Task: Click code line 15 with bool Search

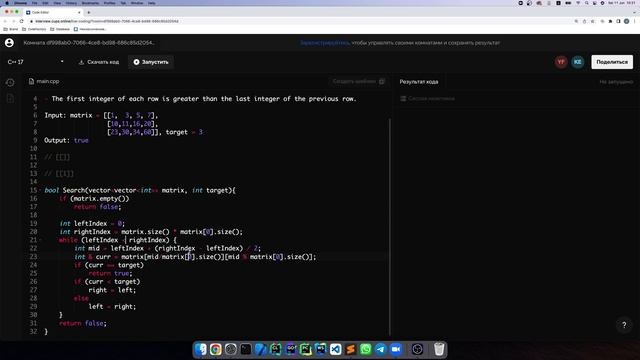Action: (140, 190)
